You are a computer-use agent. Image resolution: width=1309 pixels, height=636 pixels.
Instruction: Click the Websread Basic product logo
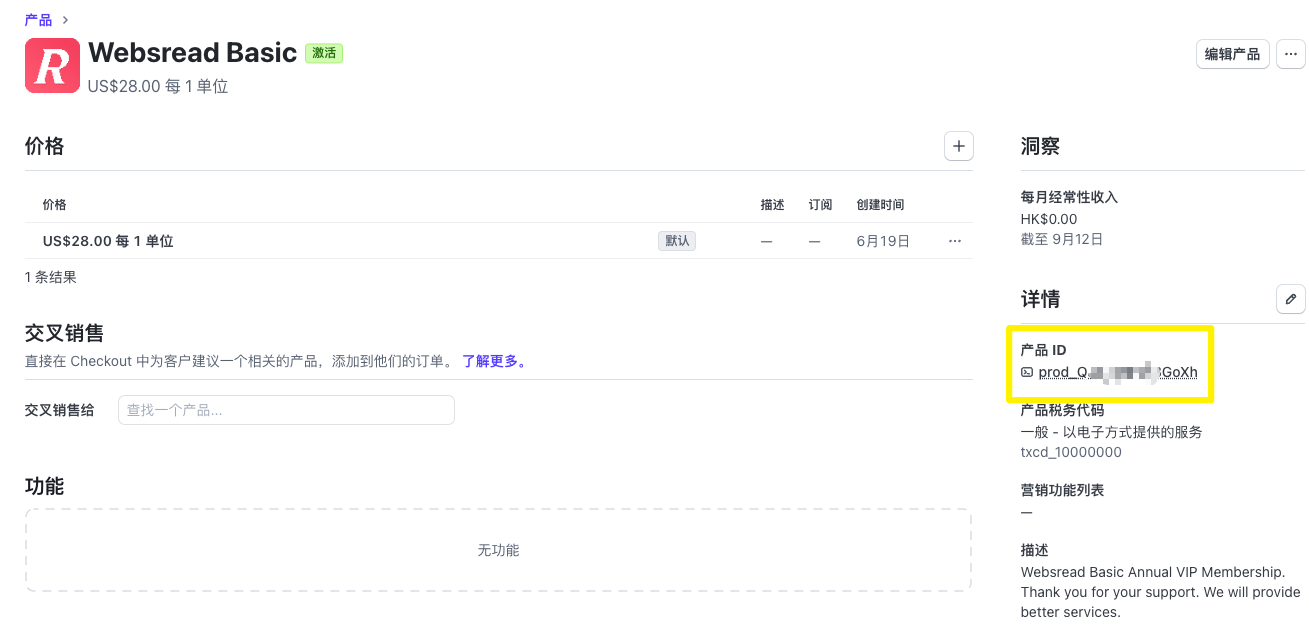[x=51, y=64]
